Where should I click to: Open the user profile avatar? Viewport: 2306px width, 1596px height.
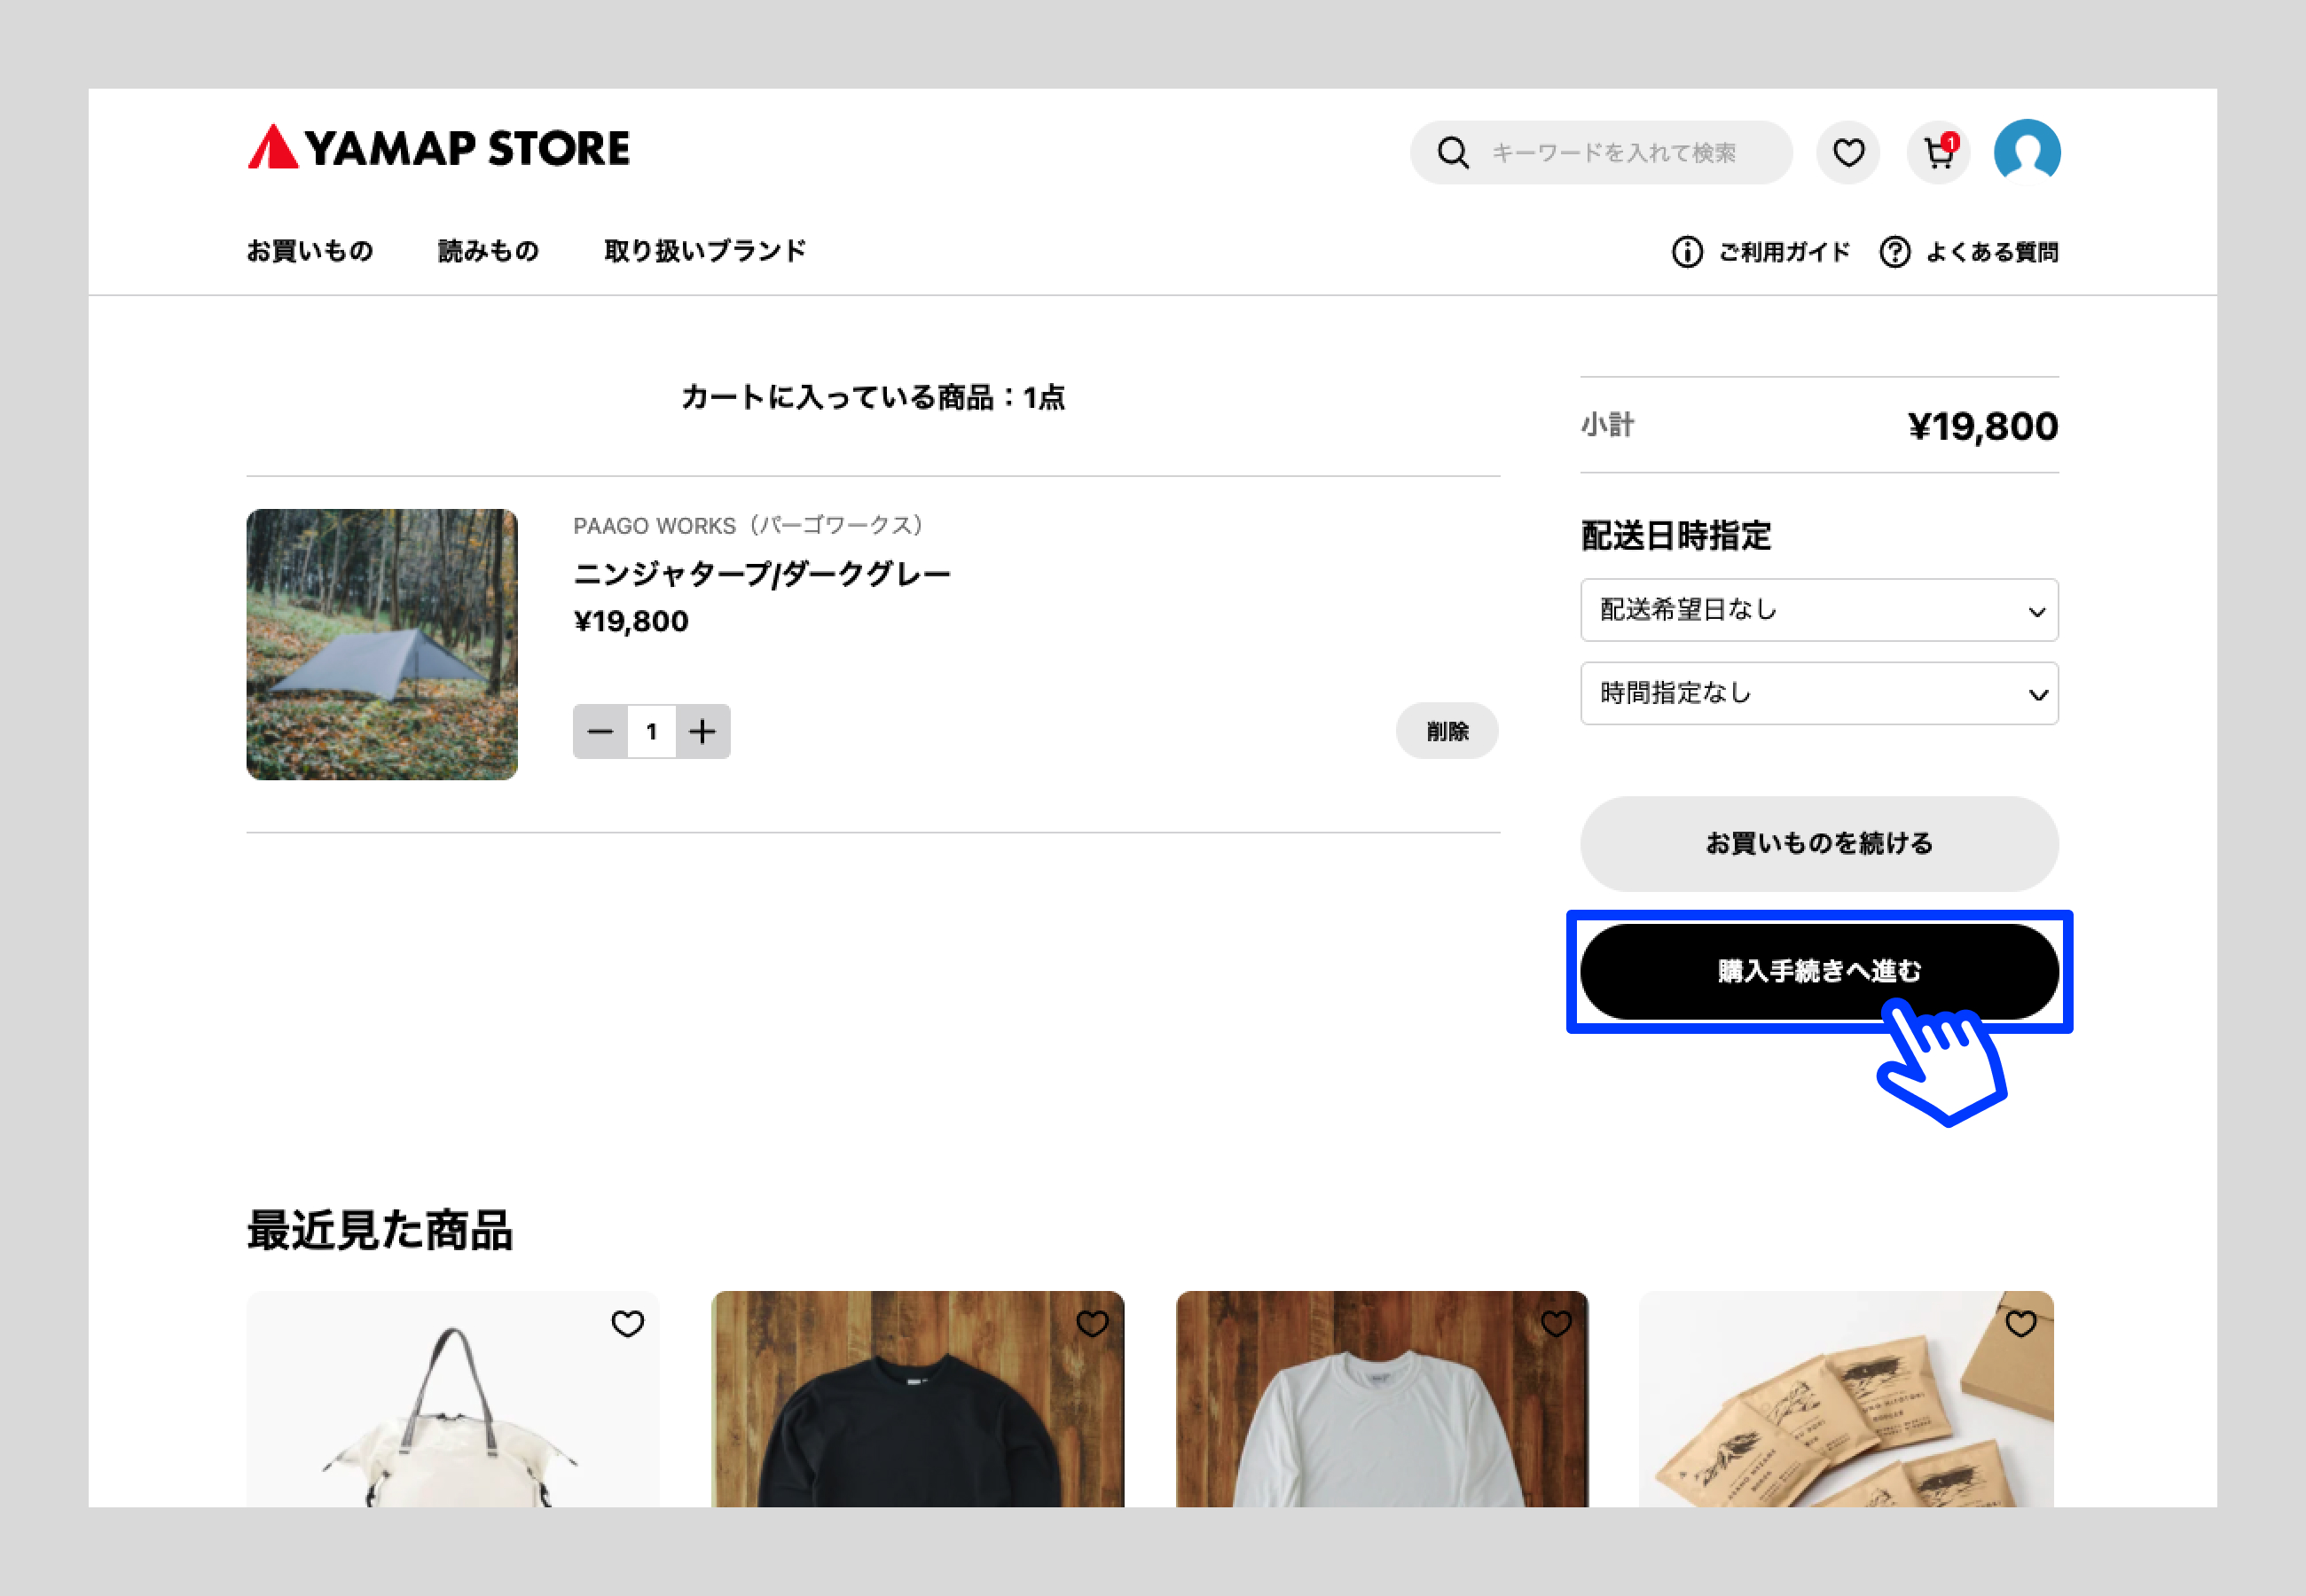2027,152
